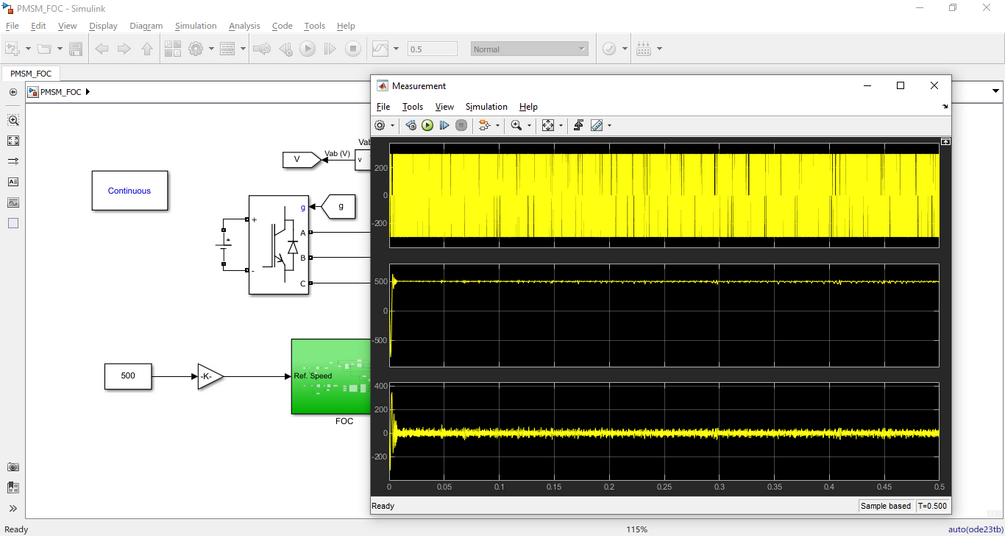Select the green FOC subsystem block
The width and height of the screenshot is (1005, 536).
(x=331, y=376)
